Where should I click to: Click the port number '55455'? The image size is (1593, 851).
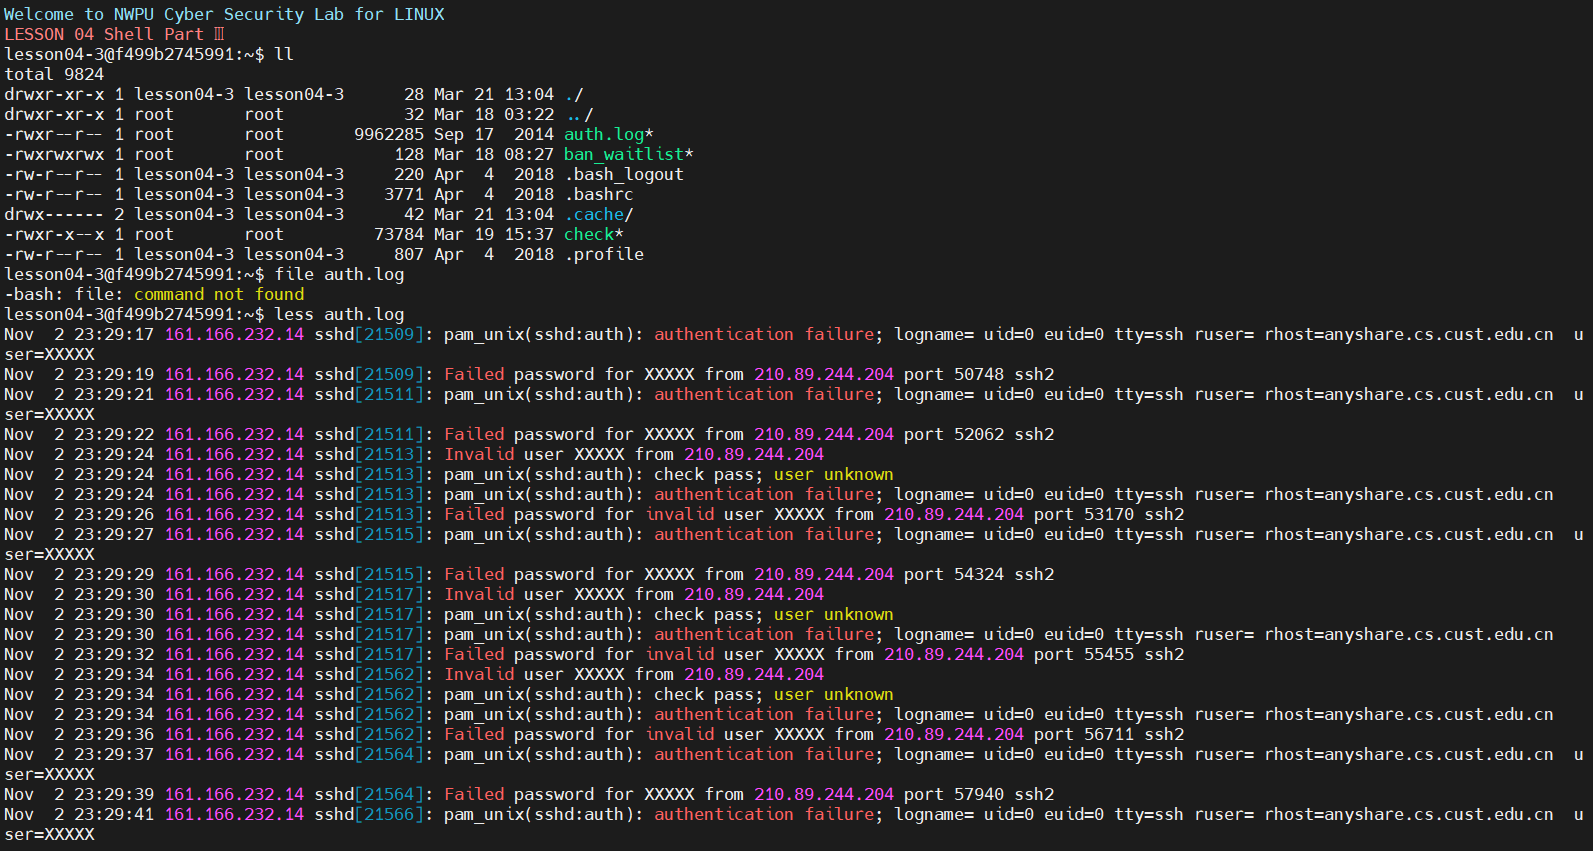pos(1109,654)
